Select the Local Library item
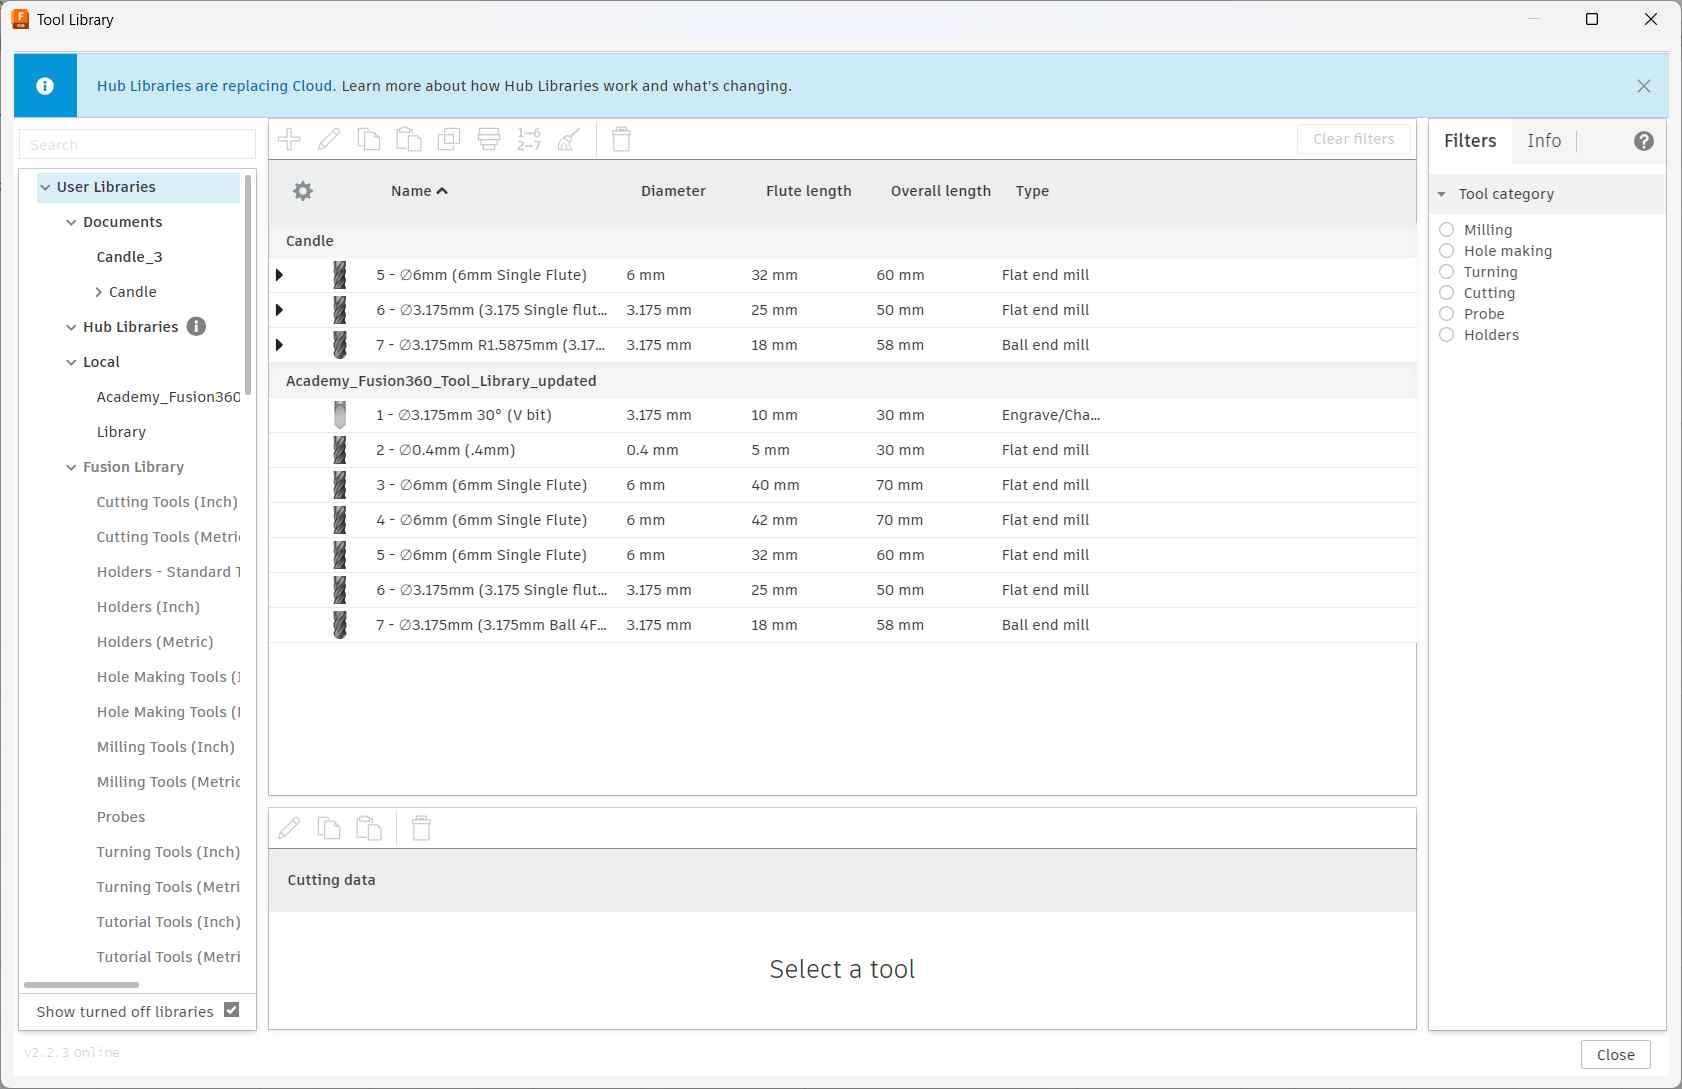Viewport: 1682px width, 1089px height. pyautogui.click(x=121, y=432)
